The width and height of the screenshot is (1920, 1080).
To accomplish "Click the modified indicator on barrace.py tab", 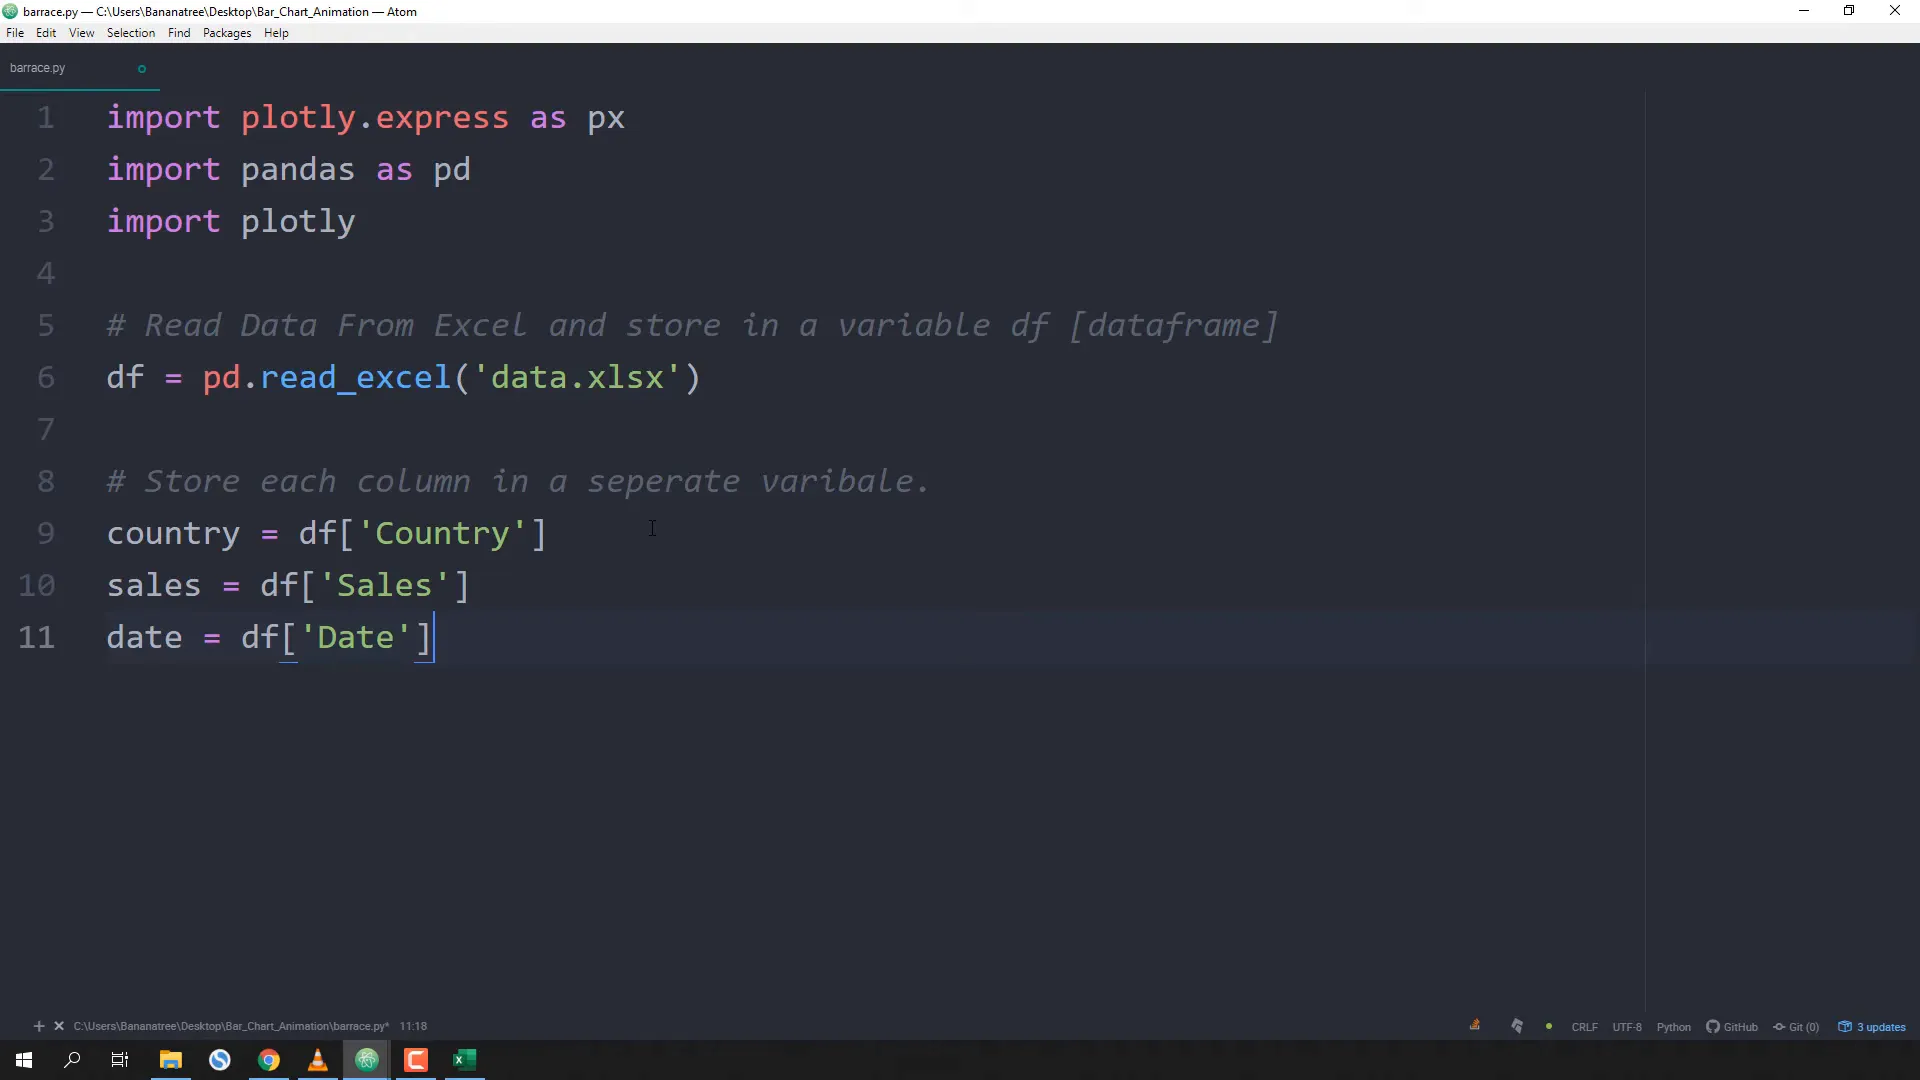I will (x=142, y=69).
